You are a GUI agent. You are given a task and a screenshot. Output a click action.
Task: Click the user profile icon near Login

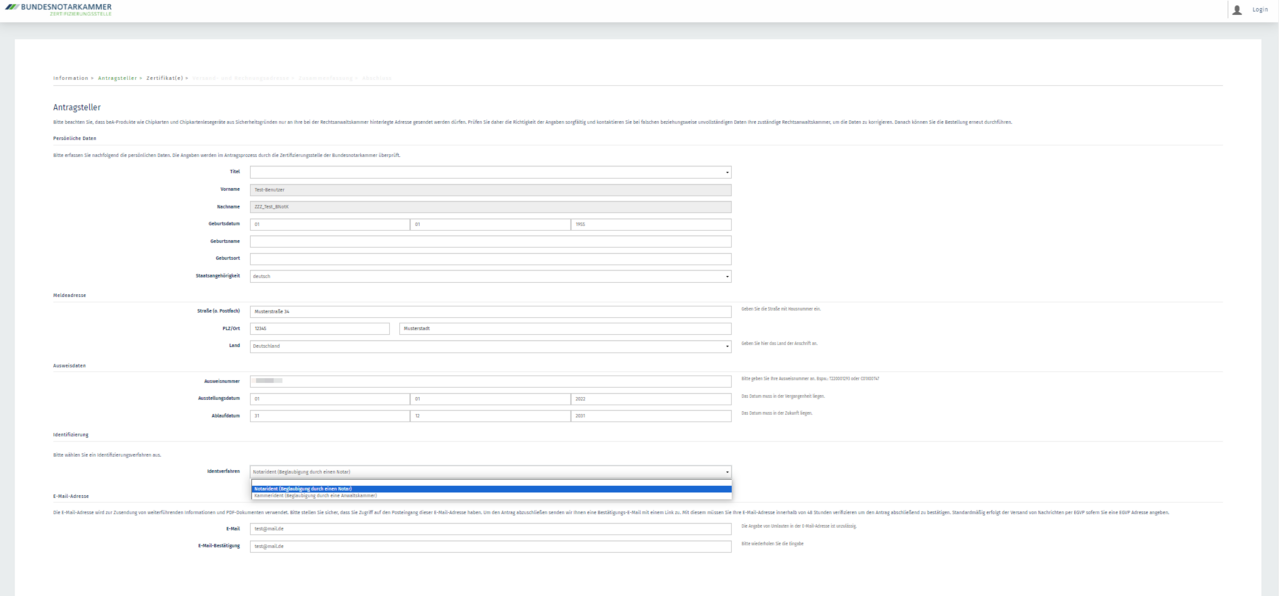click(1237, 9)
